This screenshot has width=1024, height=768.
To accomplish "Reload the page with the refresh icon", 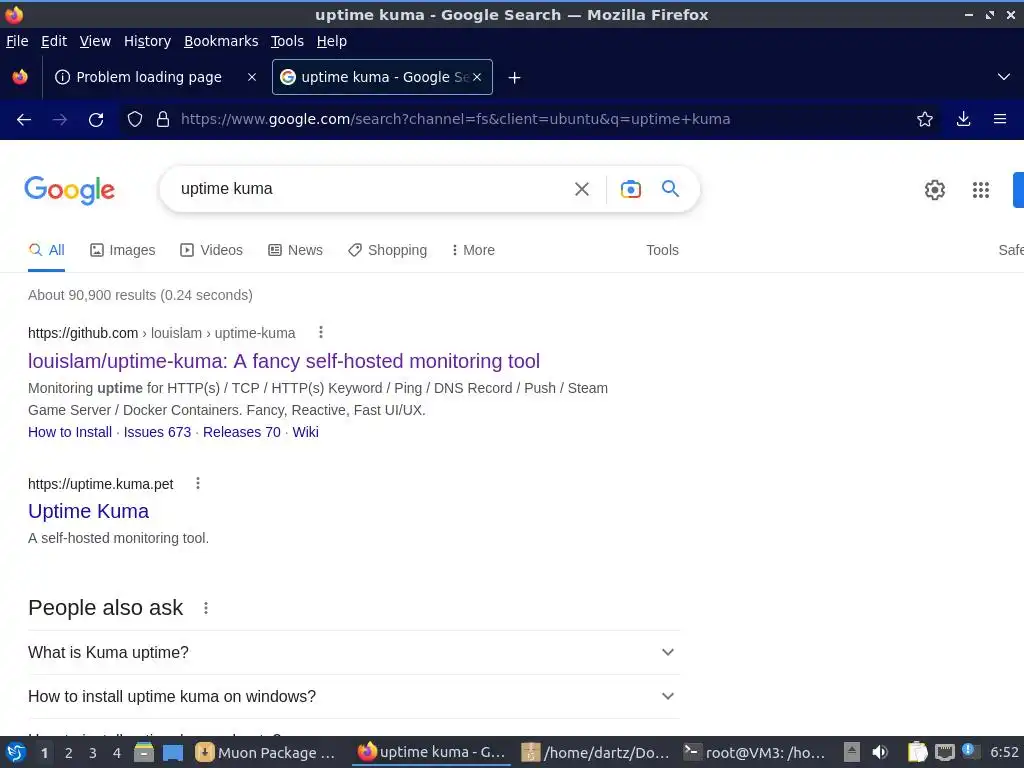I will [96, 120].
